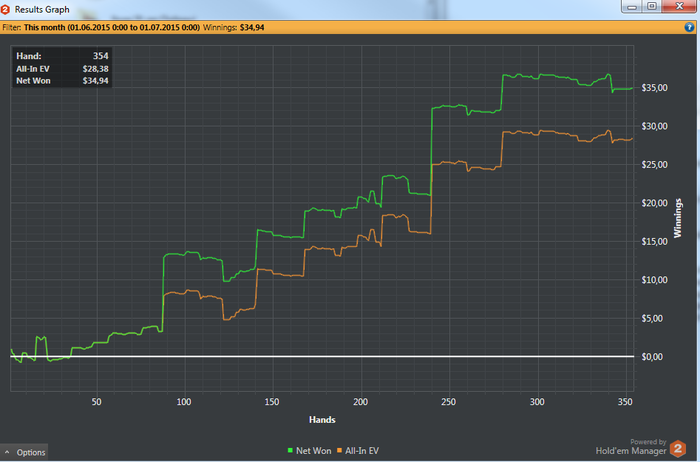This screenshot has height=462, width=700.
Task: Click the Winnings y-axis title
Action: click(678, 218)
